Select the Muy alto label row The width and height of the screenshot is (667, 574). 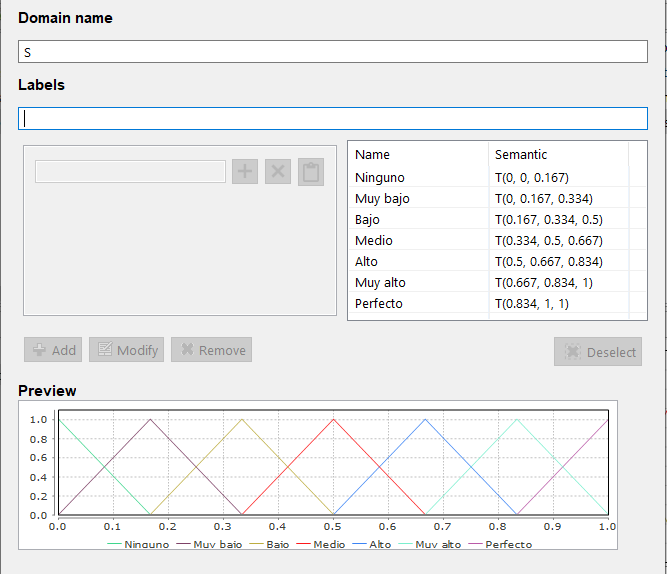(420, 282)
